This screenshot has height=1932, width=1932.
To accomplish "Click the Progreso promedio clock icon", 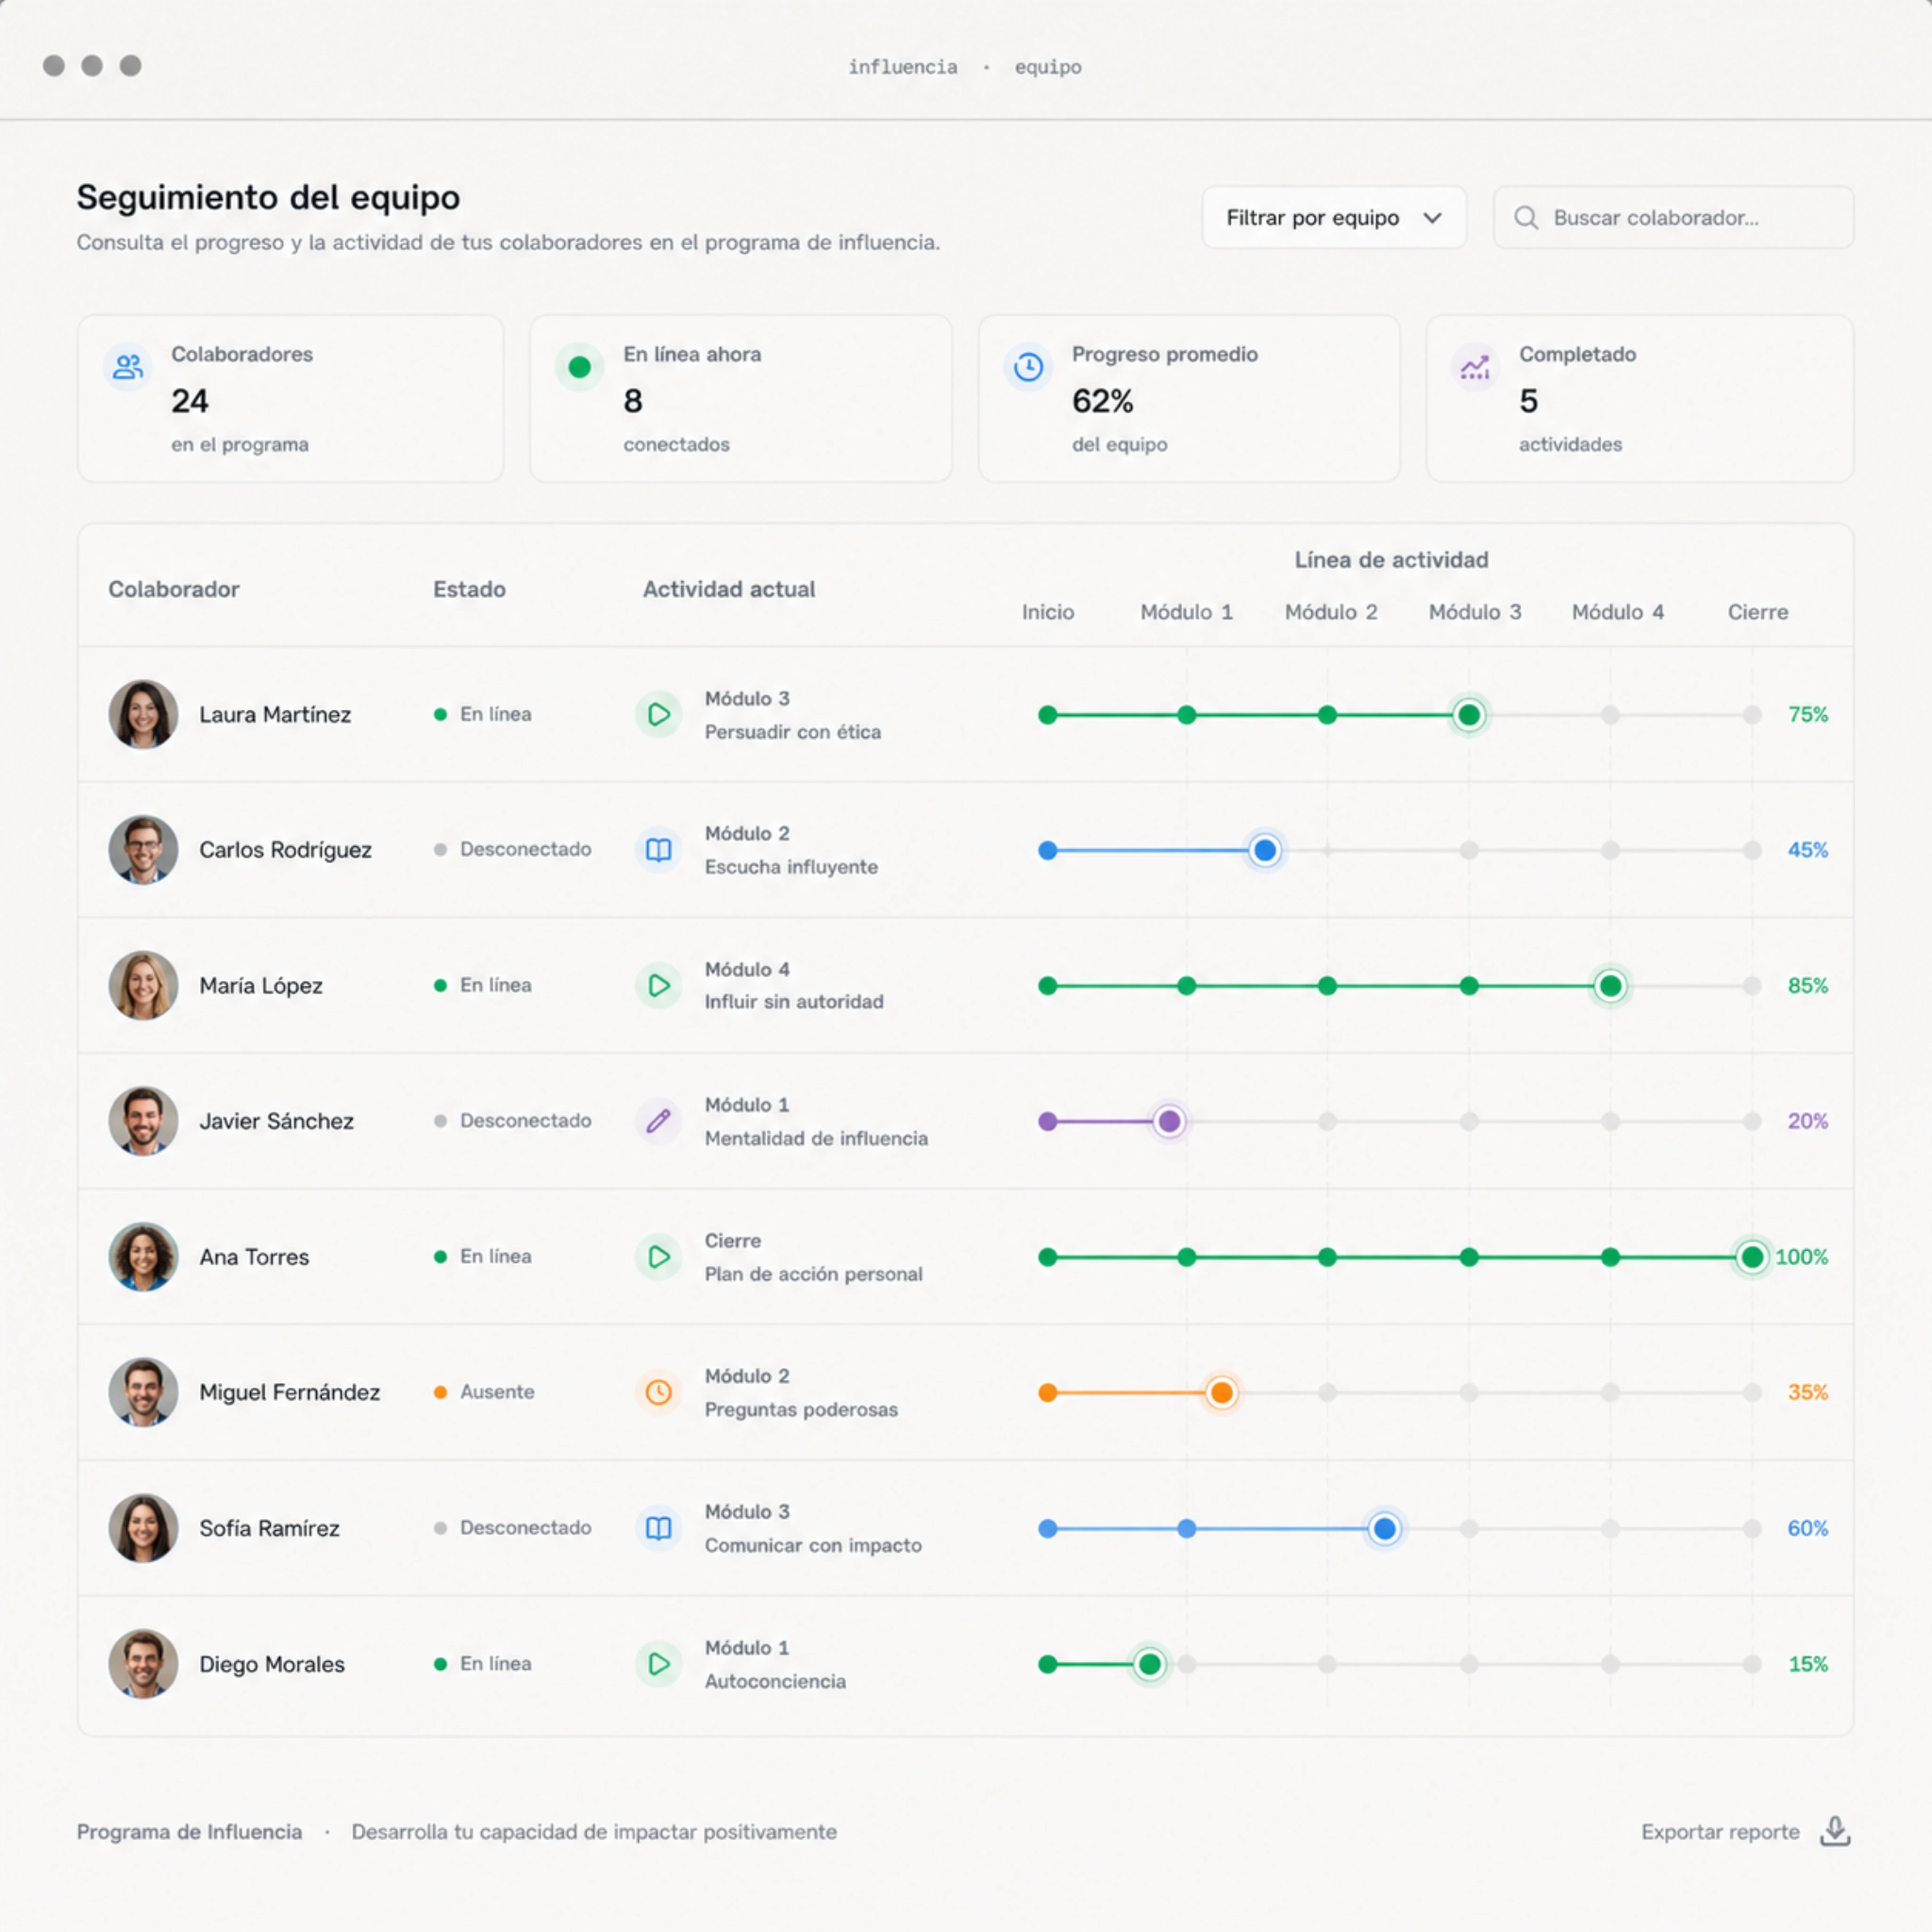I will pos(1028,367).
